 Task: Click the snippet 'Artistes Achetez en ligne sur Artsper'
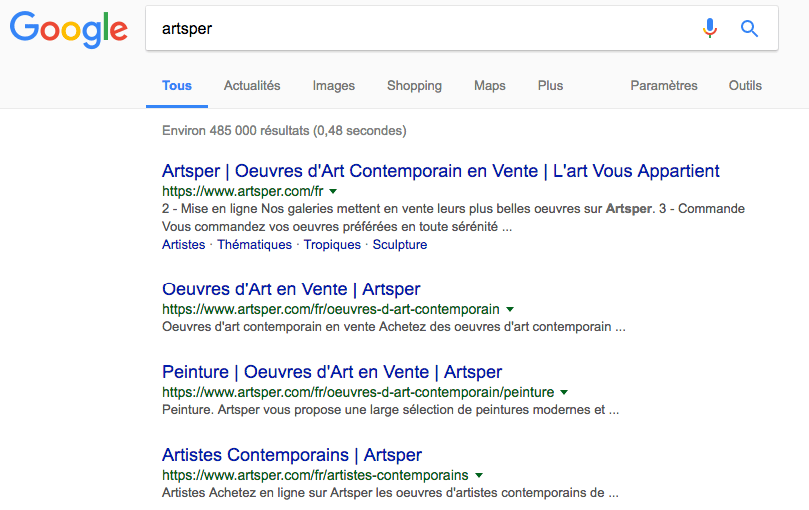(x=390, y=492)
